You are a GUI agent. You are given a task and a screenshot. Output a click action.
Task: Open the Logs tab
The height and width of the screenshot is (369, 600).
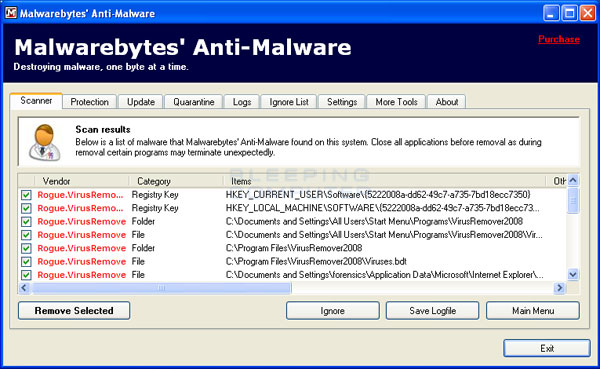pos(242,102)
